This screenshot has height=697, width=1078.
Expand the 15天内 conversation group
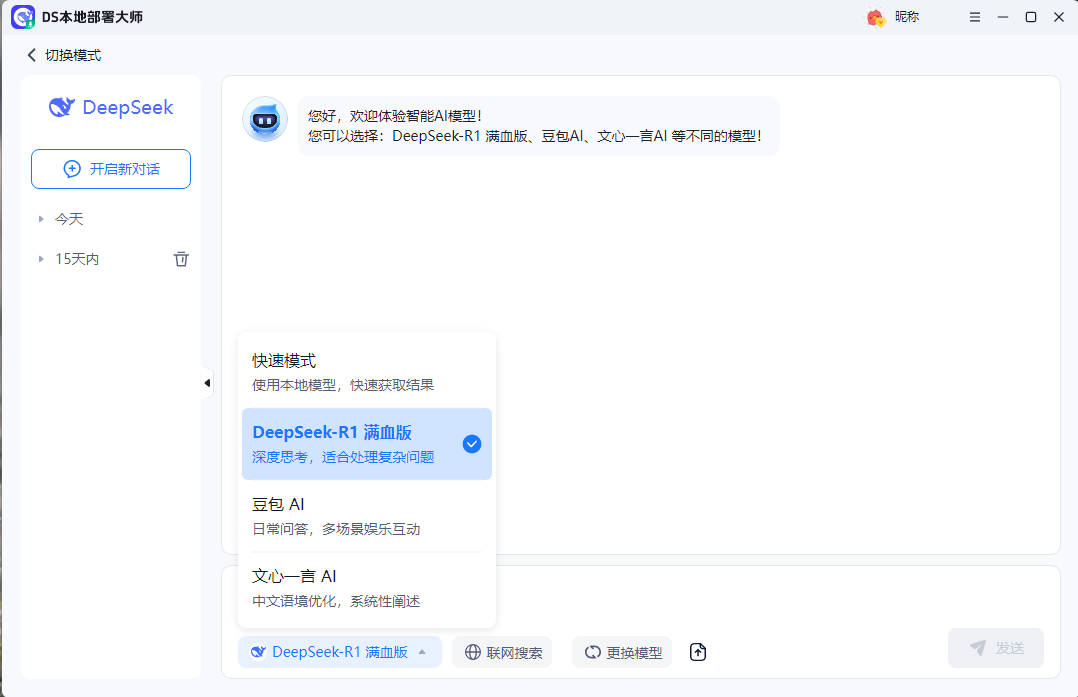pos(41,258)
